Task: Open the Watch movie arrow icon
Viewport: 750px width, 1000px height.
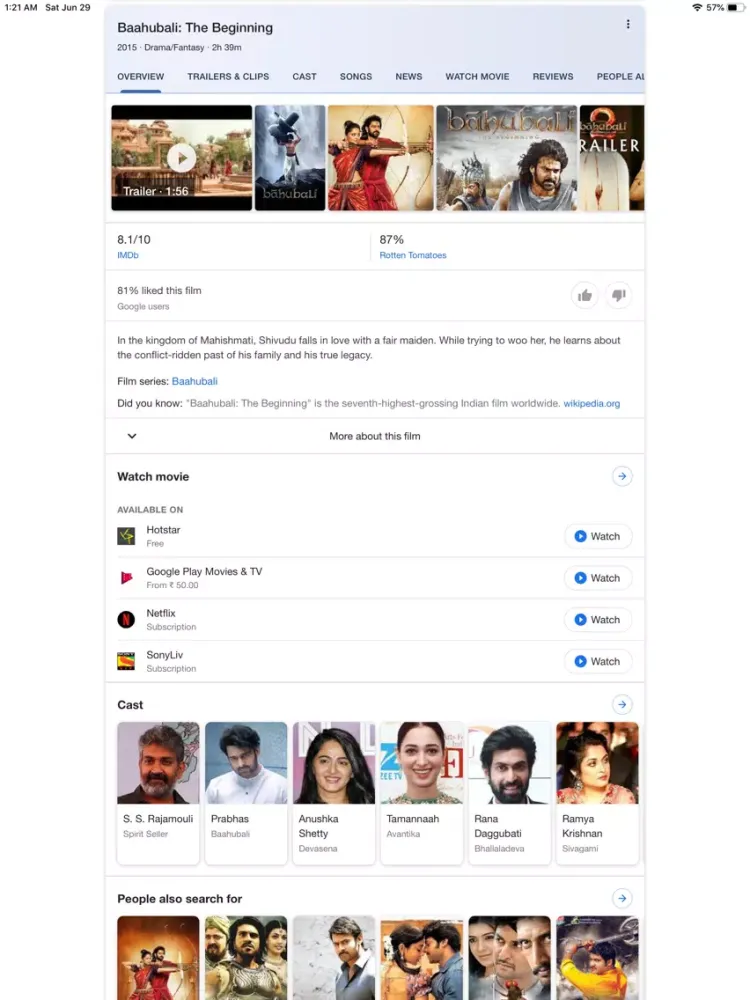Action: [x=622, y=477]
